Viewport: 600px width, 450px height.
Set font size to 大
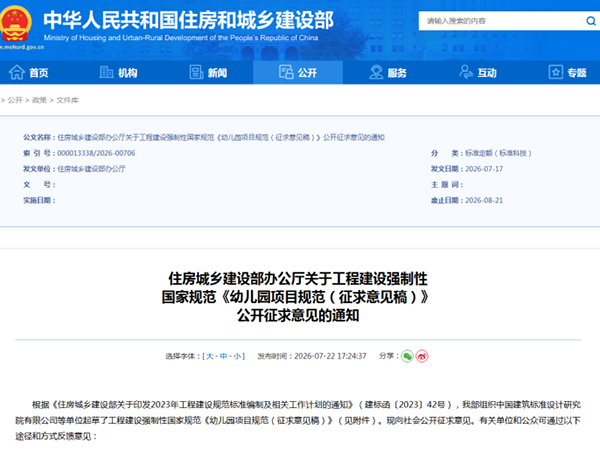point(210,356)
